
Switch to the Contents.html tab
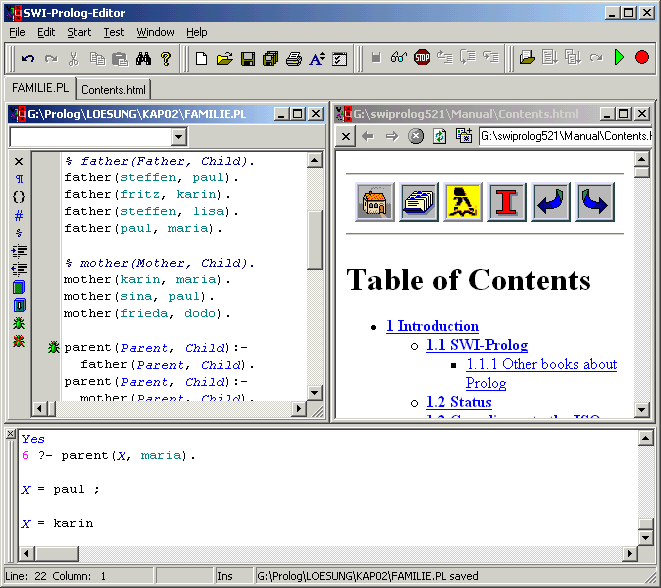pos(113,89)
